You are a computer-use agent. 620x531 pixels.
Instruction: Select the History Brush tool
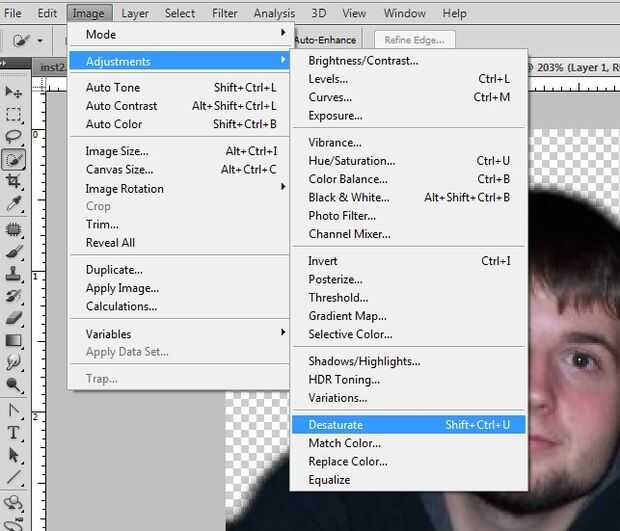pos(13,296)
